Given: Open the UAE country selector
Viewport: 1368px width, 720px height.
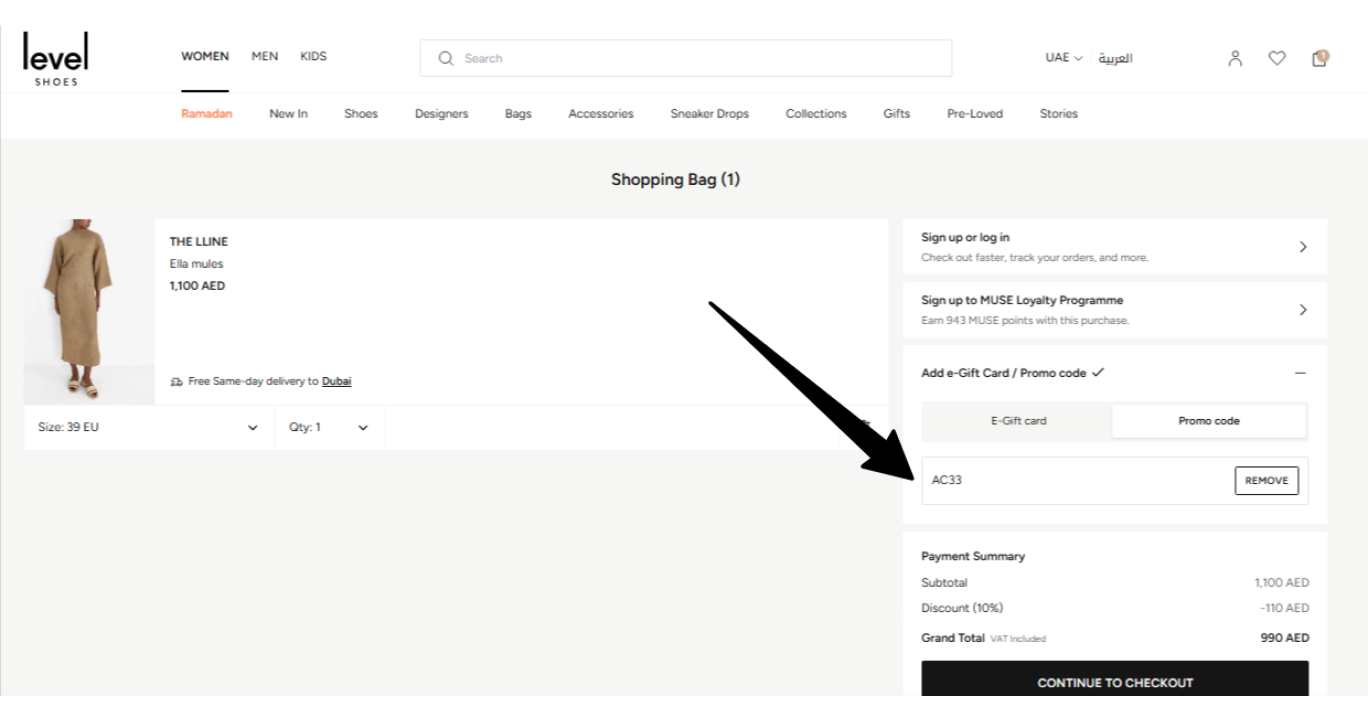Looking at the screenshot, I should pos(1064,58).
